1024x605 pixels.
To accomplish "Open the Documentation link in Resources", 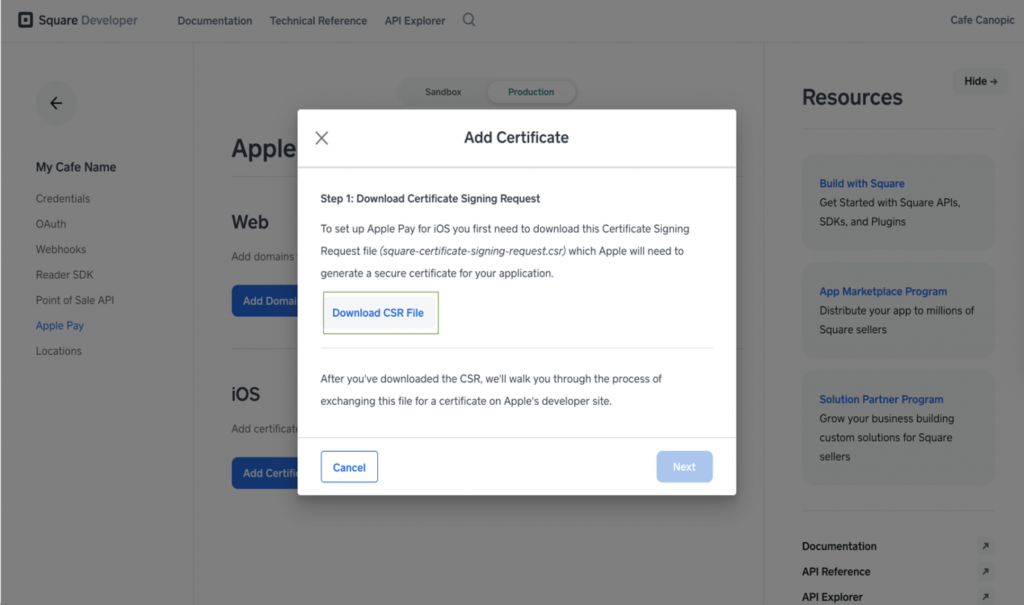I will point(839,546).
